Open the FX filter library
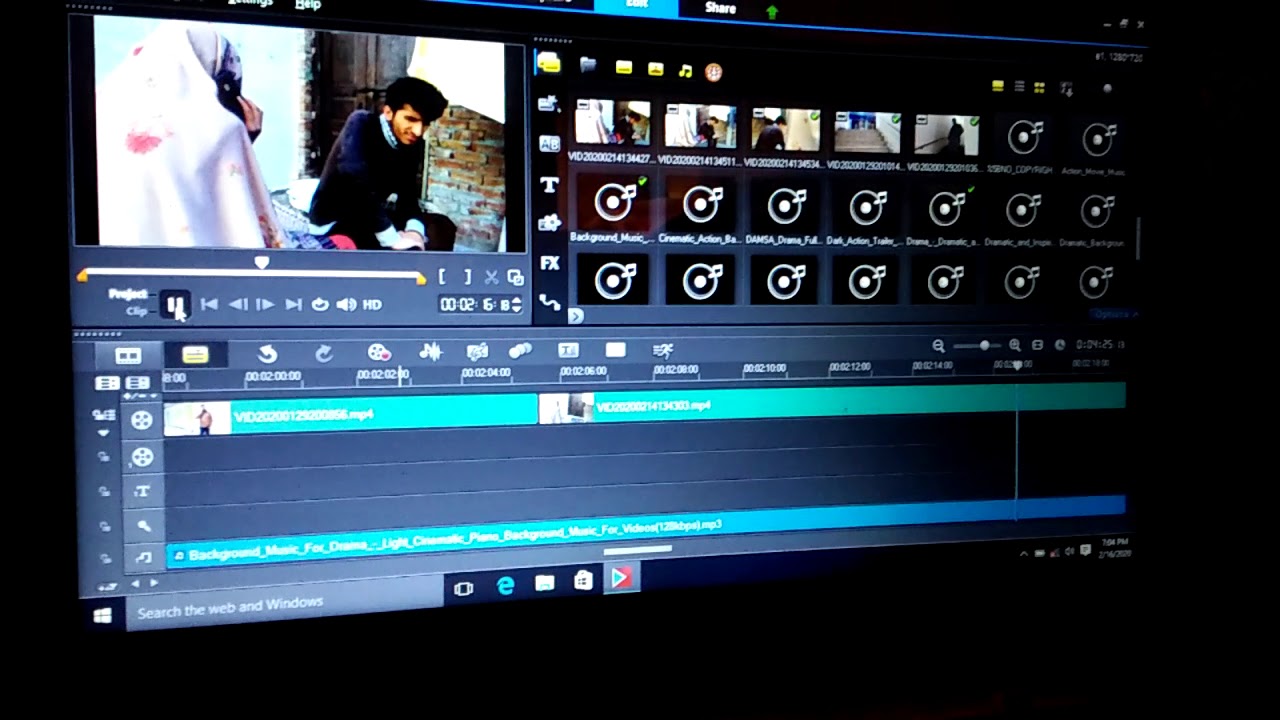Screen dimensions: 1280x720 click(x=549, y=263)
